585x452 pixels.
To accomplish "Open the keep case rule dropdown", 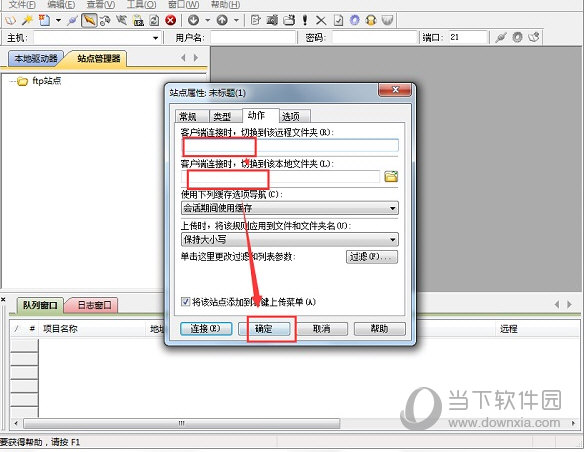I will click(290, 239).
